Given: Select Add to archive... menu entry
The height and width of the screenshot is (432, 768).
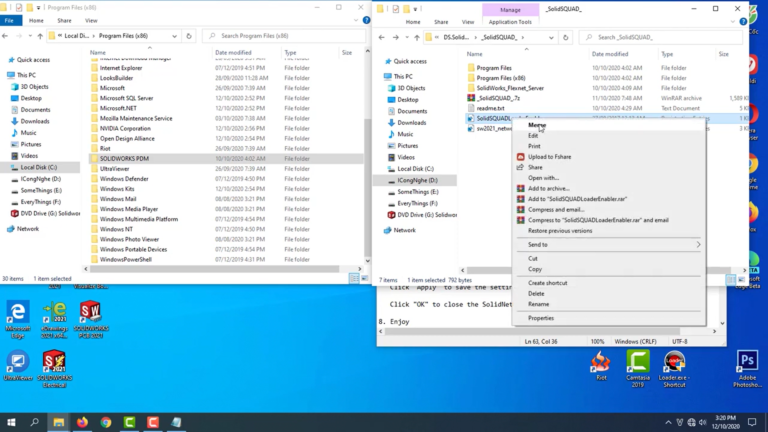Looking at the screenshot, I should tap(549, 189).
